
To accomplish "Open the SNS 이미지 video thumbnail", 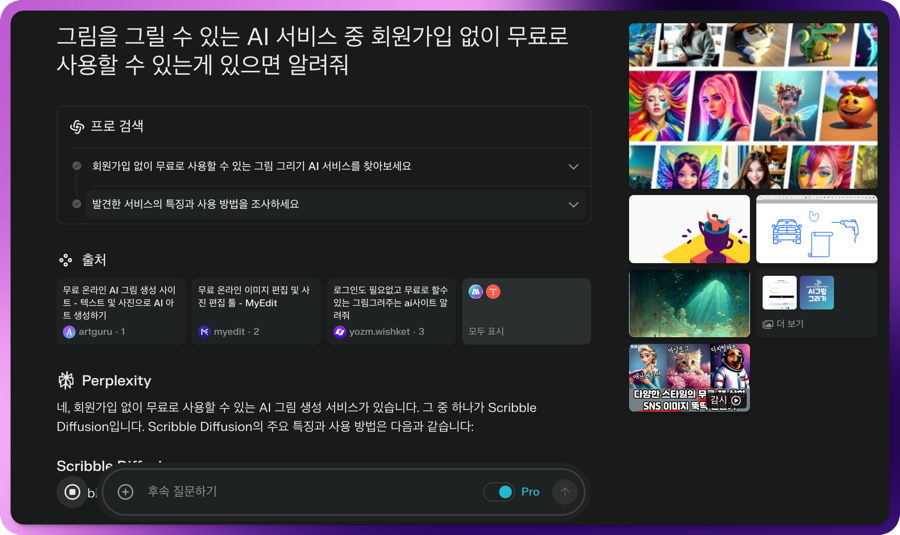I will [689, 378].
